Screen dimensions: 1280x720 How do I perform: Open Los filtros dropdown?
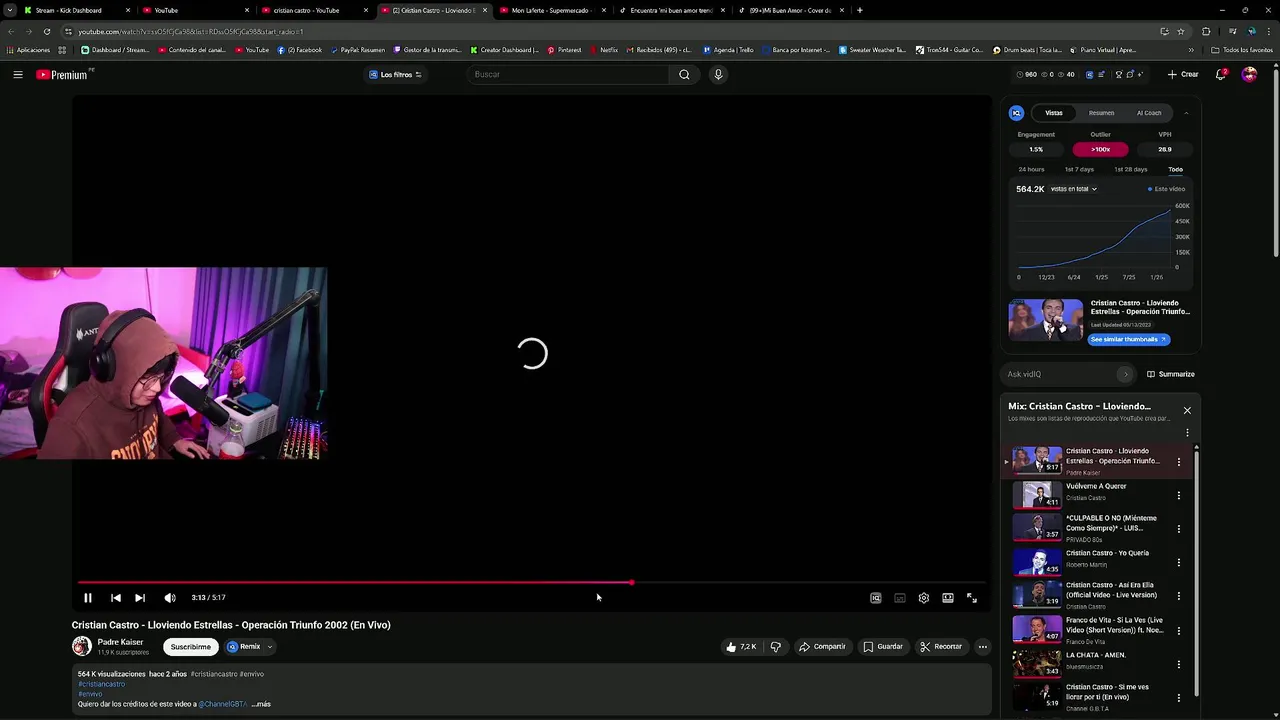coord(395,74)
